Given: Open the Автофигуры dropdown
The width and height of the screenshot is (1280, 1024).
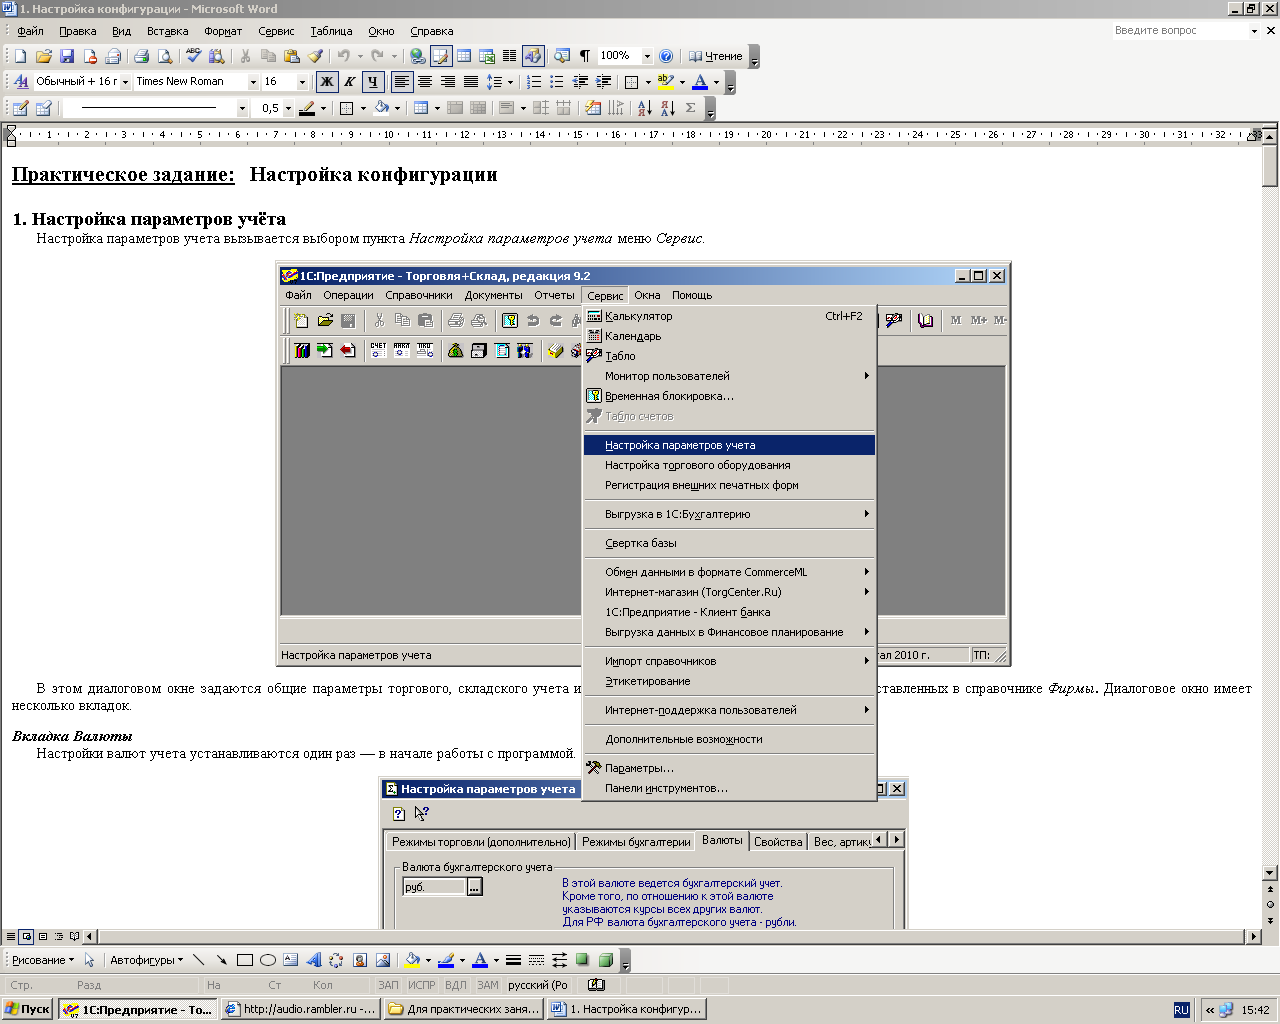Looking at the screenshot, I should [147, 960].
